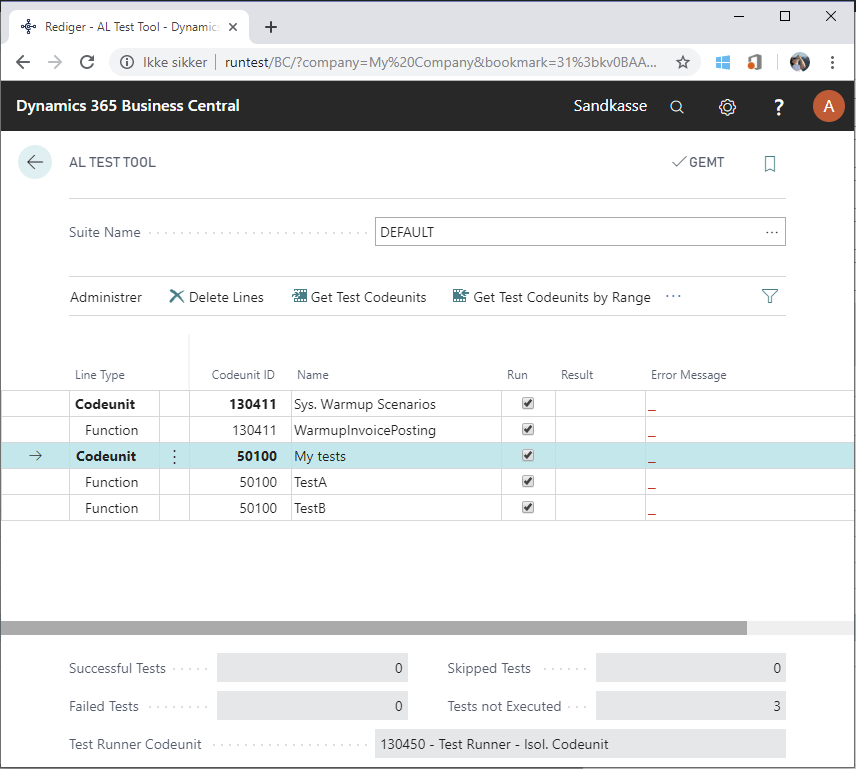Click the horizontal scrollbar of the list
Viewport: 856px width, 769px height.
tap(373, 628)
